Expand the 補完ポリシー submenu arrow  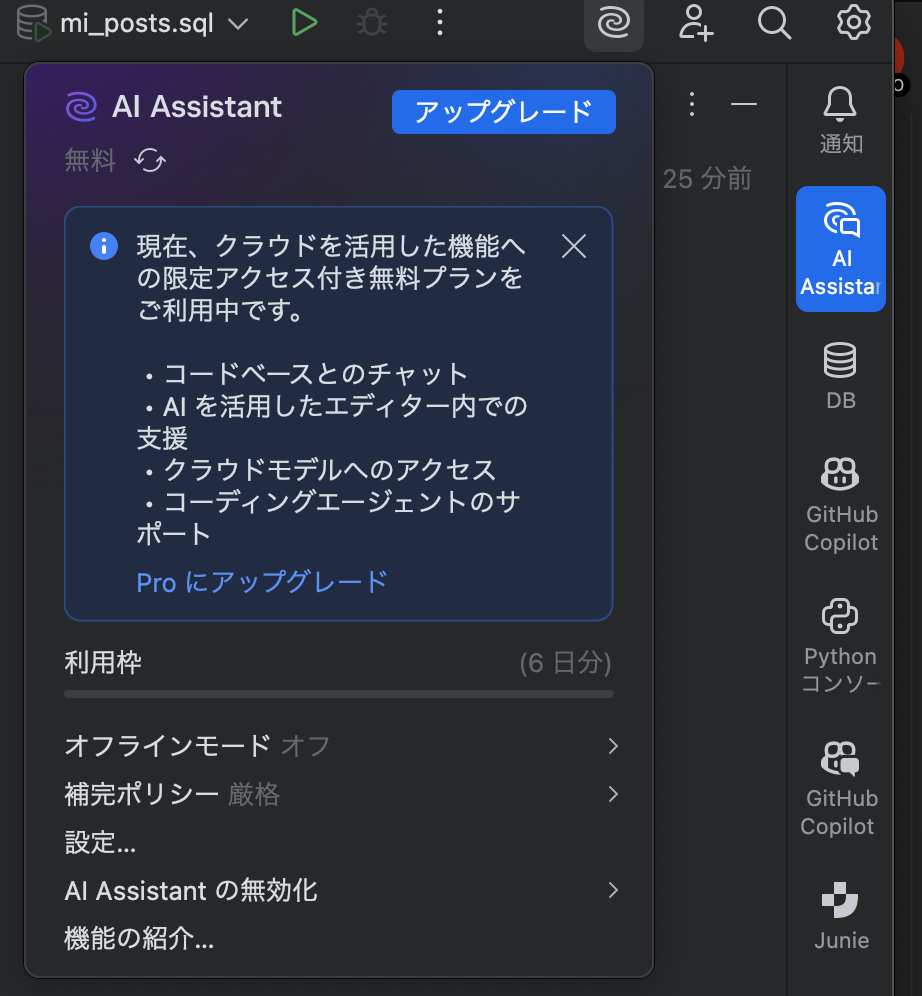tap(613, 794)
